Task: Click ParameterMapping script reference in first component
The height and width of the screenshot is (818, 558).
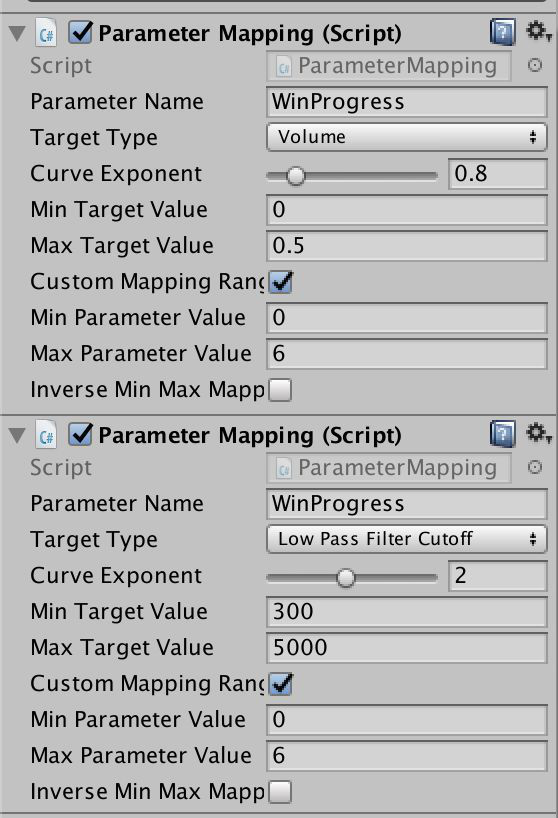Action: point(389,66)
